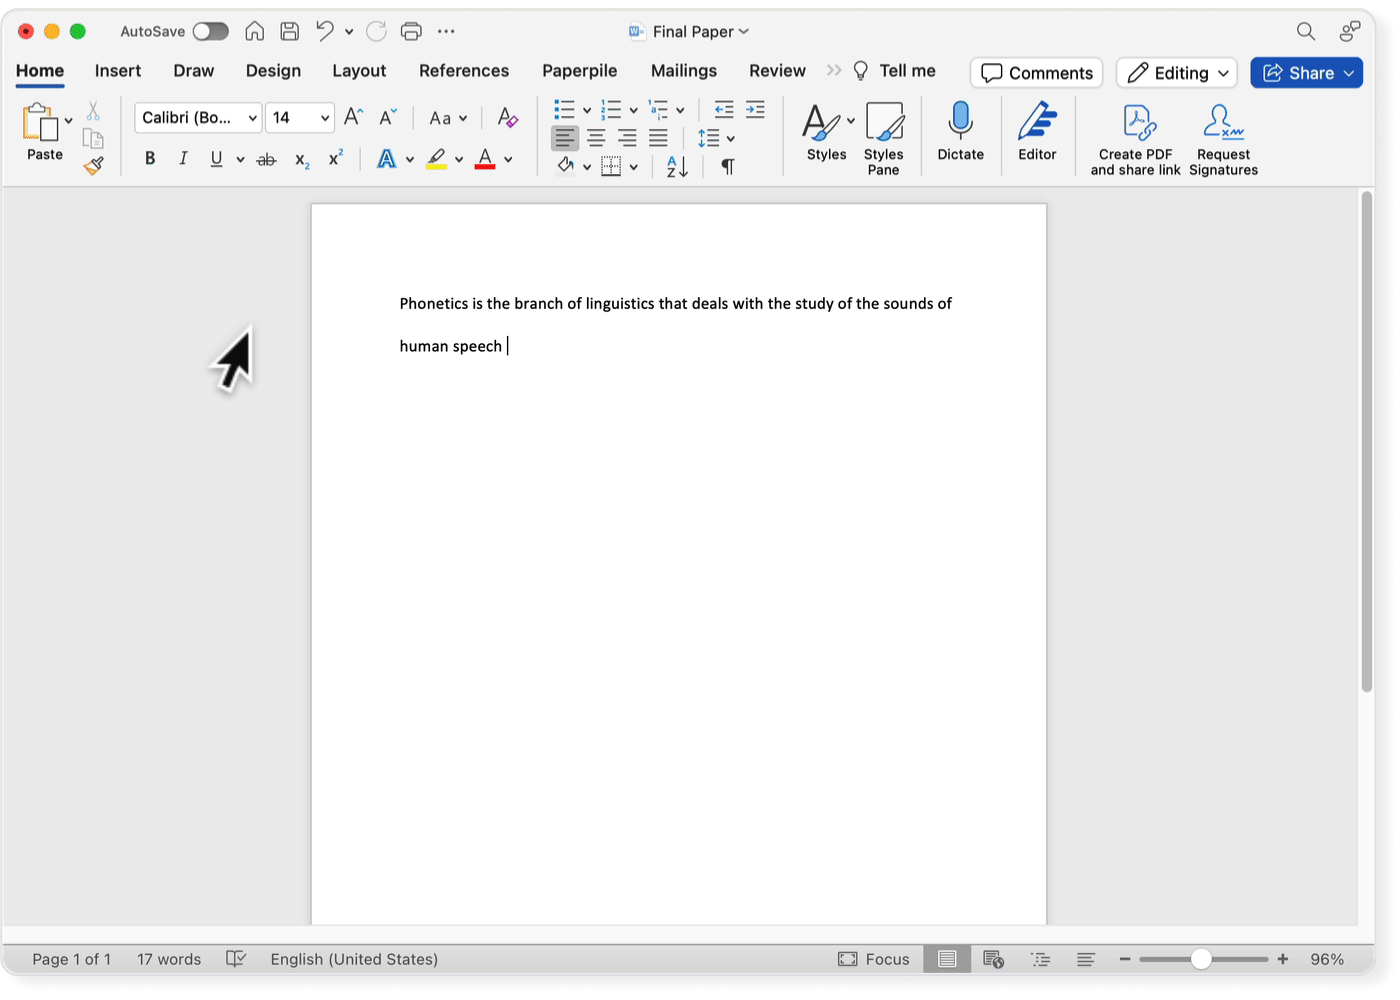1400x1000 pixels.
Task: Open the font name dropdown
Action: point(252,118)
